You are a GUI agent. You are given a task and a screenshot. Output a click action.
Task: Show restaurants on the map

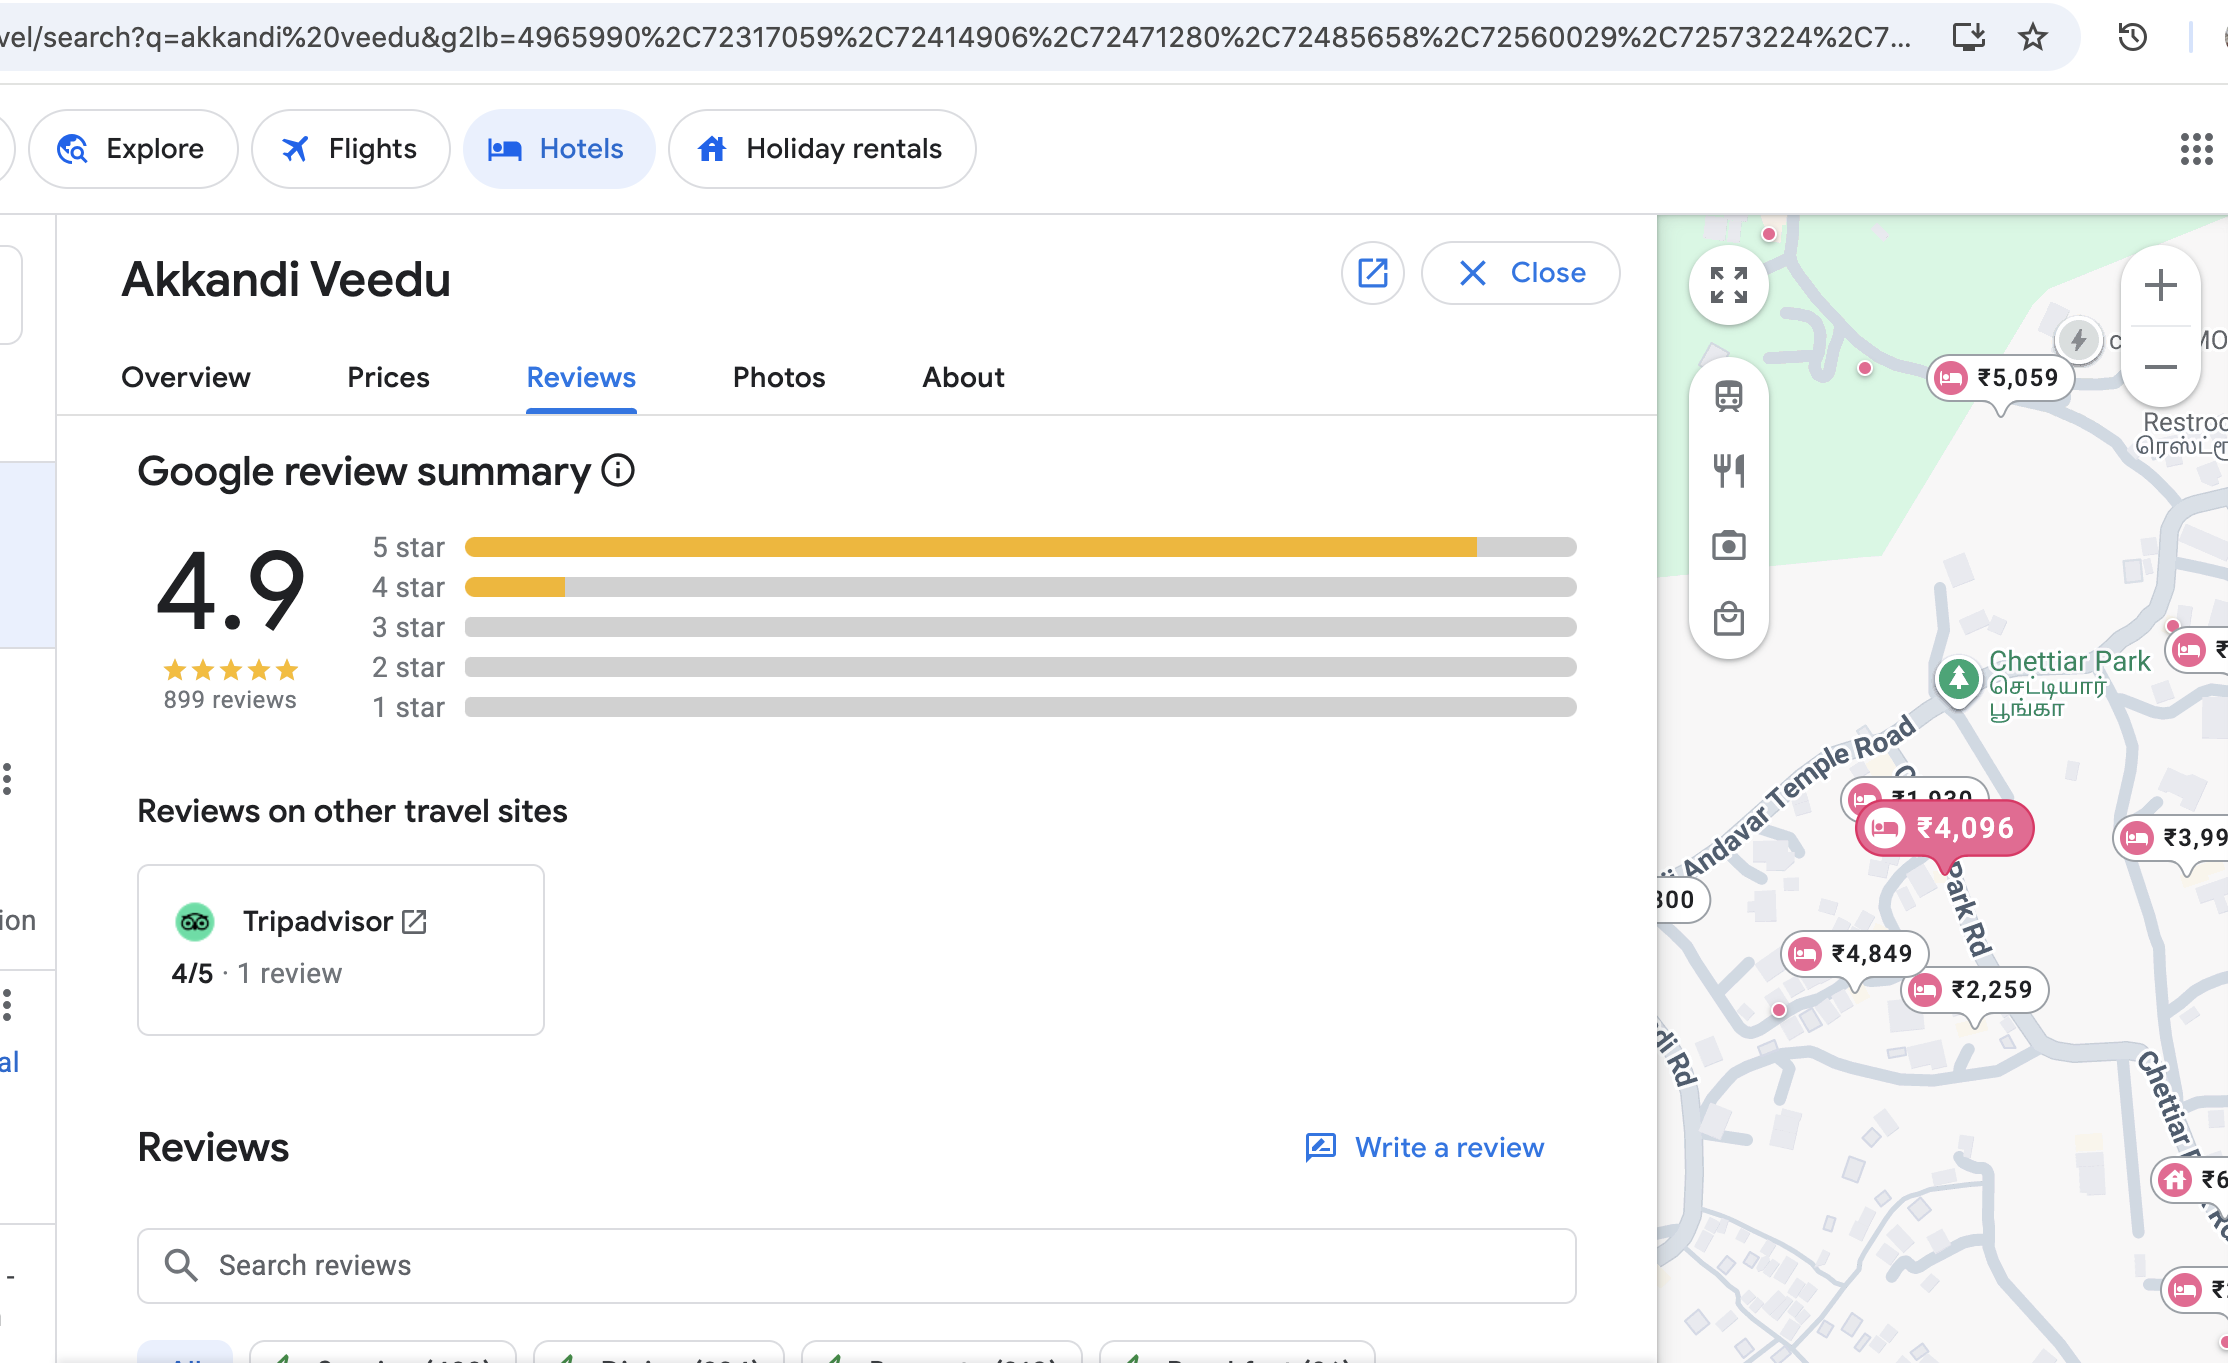pos(1728,470)
